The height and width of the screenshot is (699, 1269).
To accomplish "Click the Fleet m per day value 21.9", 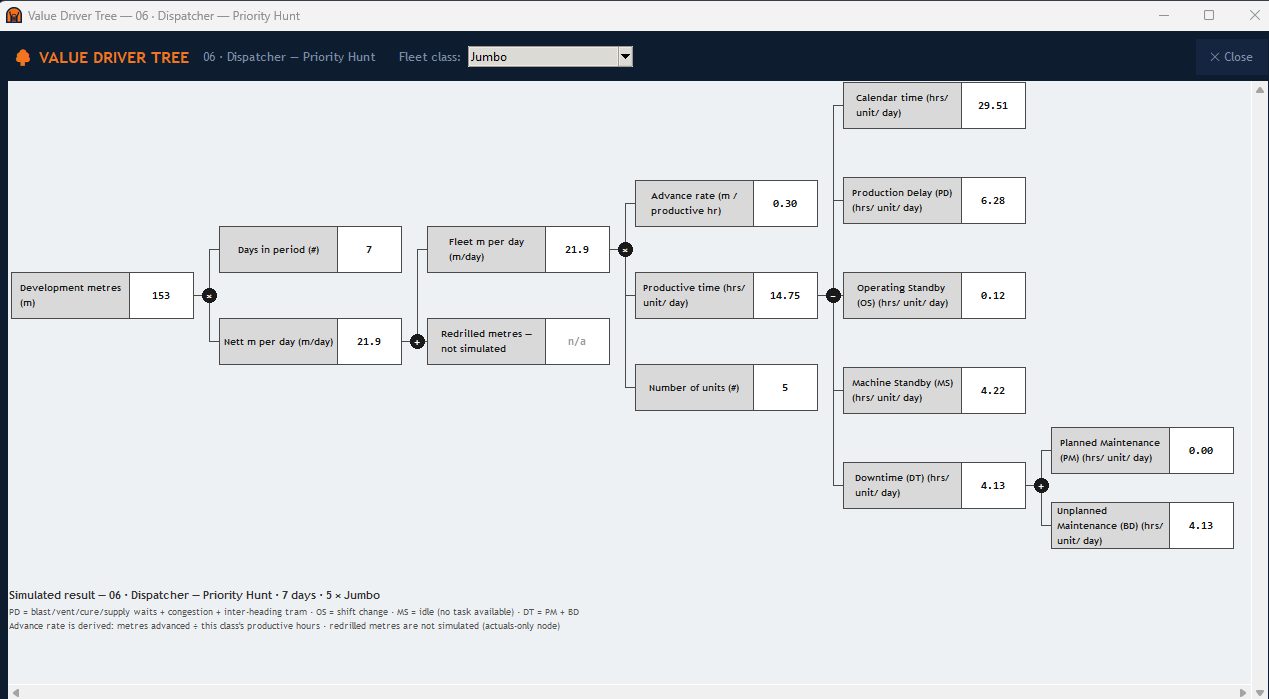I will point(577,249).
